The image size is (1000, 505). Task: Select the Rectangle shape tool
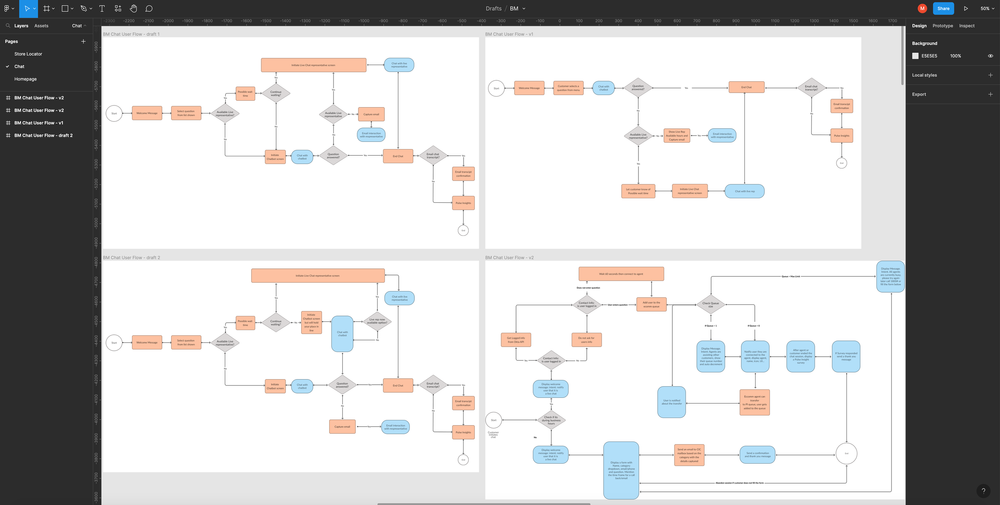pyautogui.click(x=64, y=9)
